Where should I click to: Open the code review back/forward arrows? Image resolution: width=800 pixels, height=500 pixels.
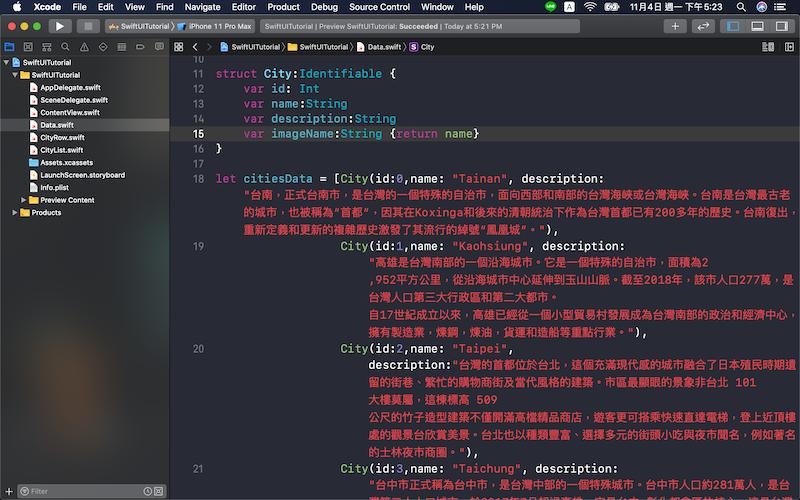click(703, 26)
